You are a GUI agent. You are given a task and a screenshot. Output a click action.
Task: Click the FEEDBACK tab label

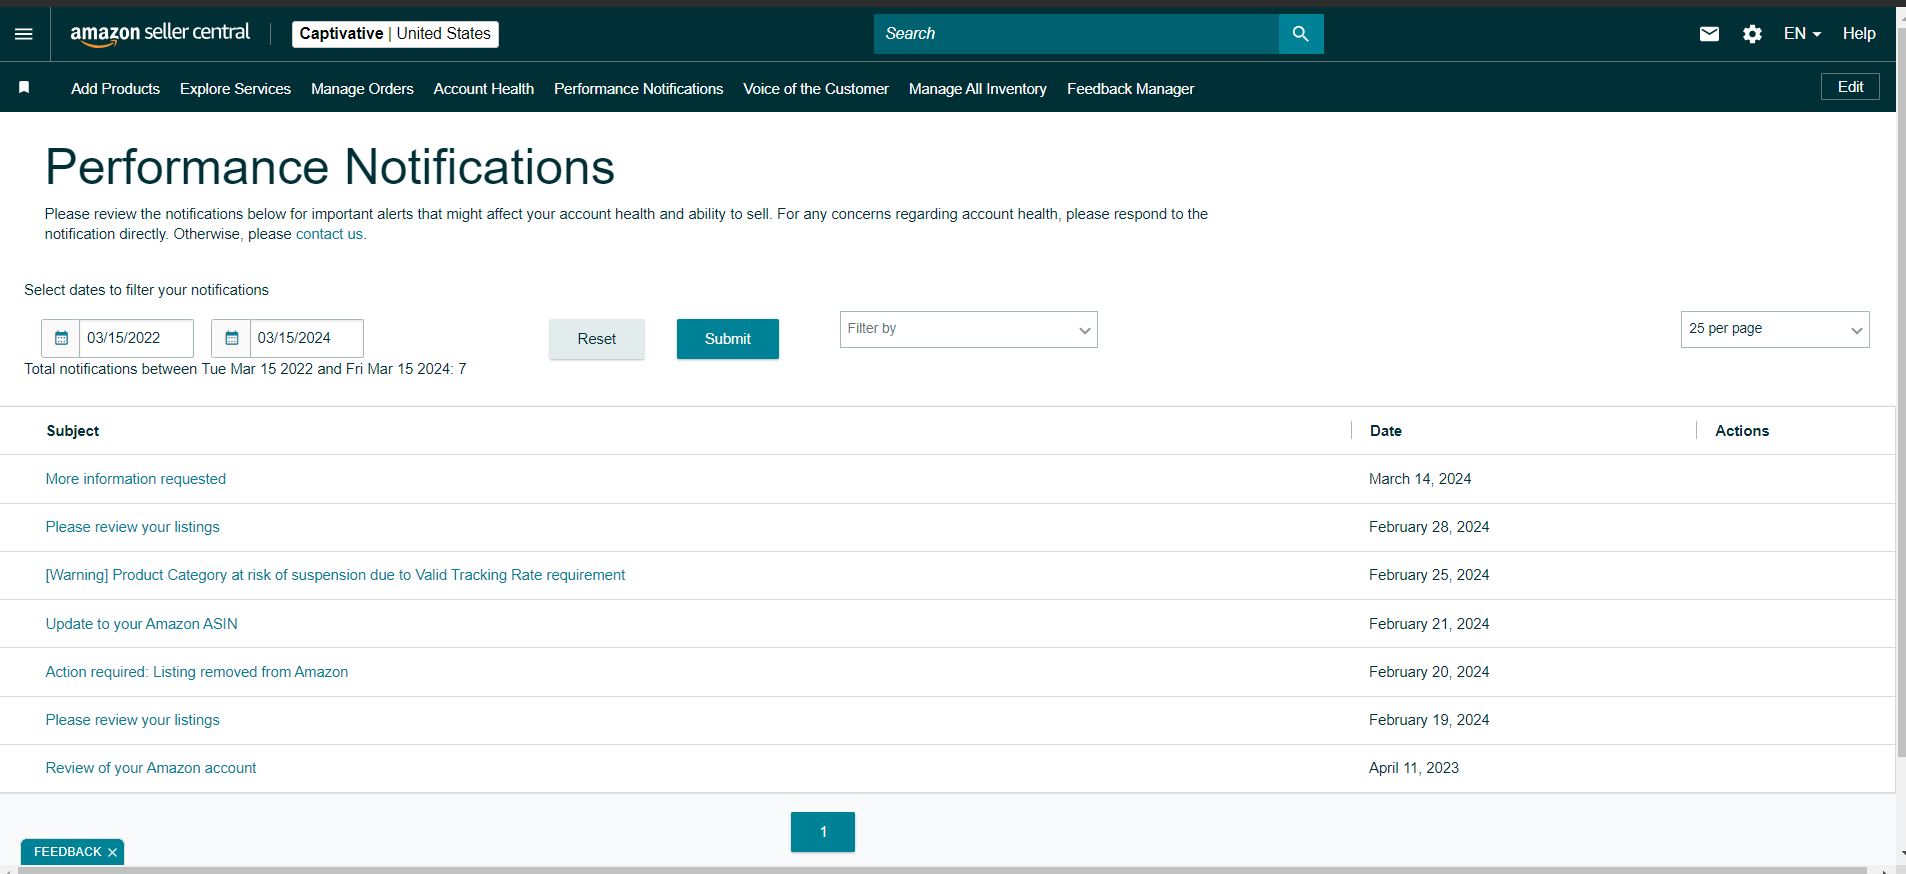click(68, 852)
